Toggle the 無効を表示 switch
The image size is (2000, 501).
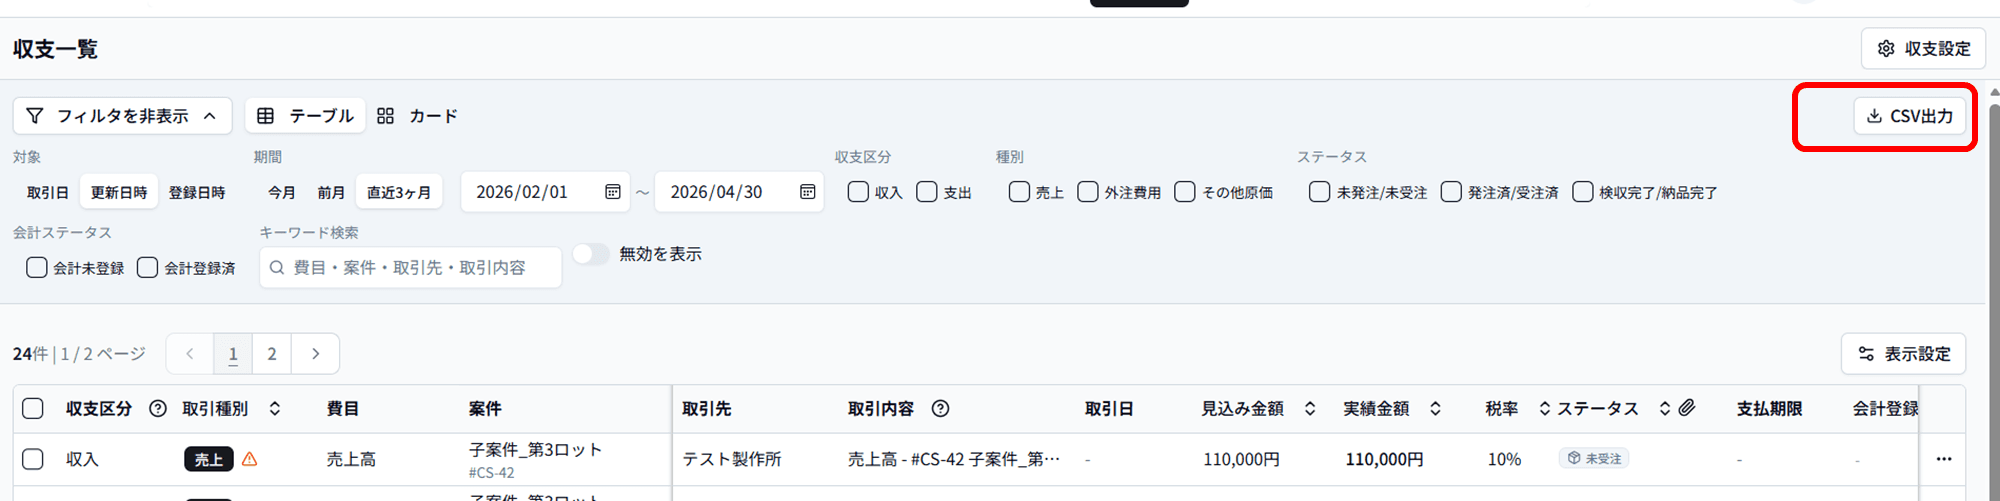pos(591,254)
